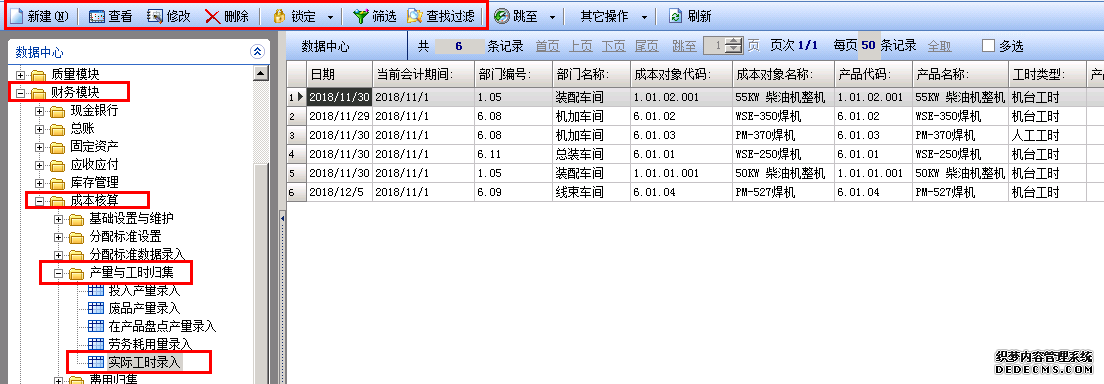Viewport: 1104px width, 384px height.
Task: Go to 尾页 last page
Action: tap(647, 46)
